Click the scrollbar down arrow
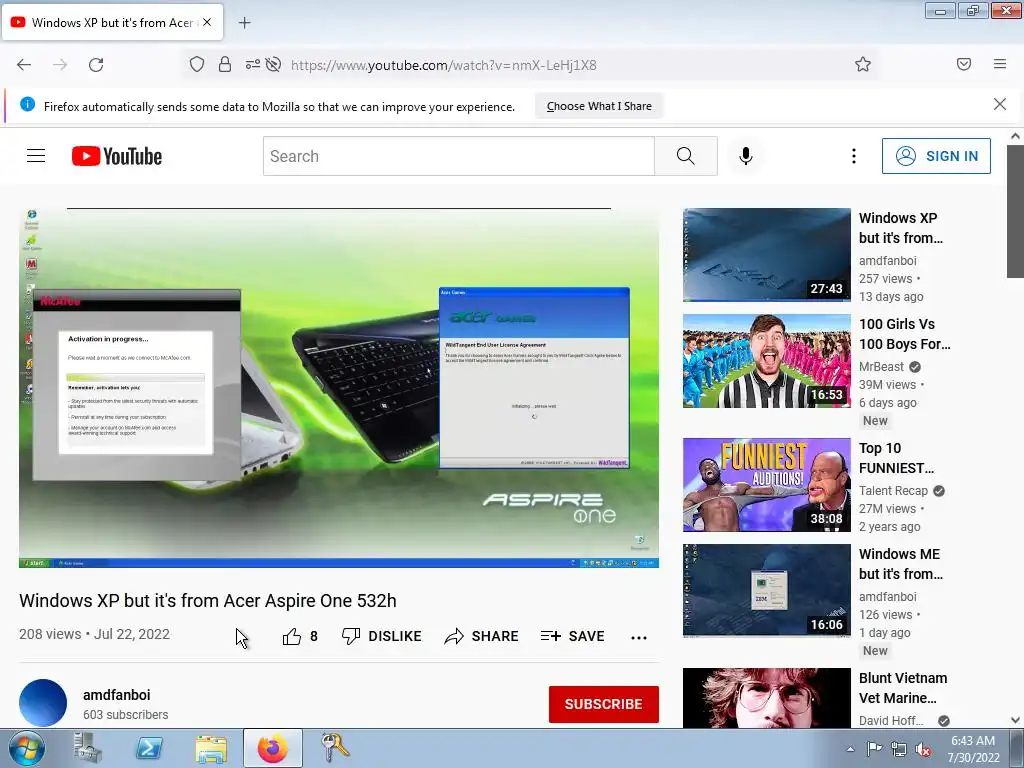Screen dimensions: 1024x768 [1015, 720]
